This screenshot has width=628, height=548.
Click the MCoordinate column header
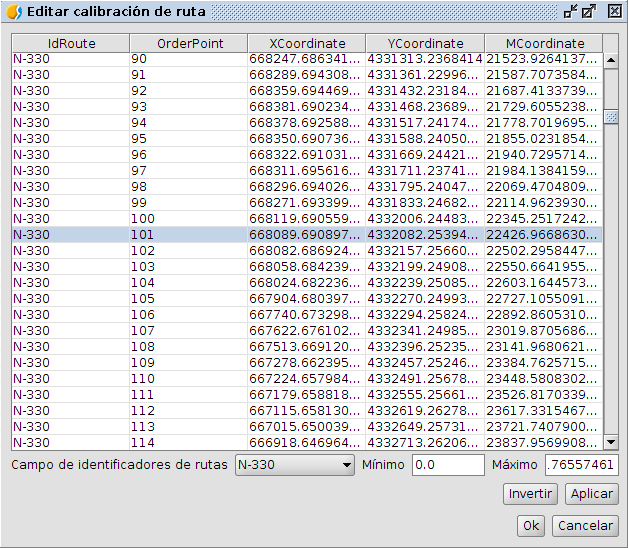[544, 44]
